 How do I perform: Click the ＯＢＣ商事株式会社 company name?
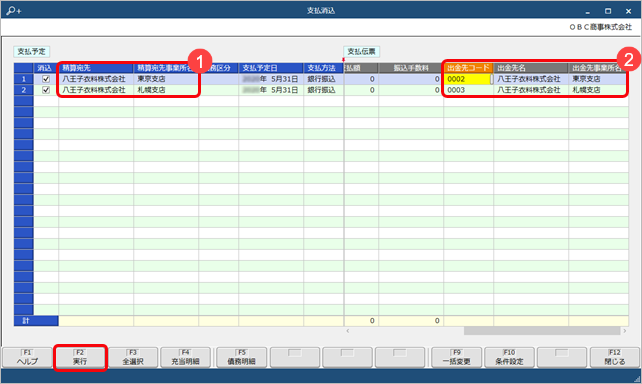601,27
